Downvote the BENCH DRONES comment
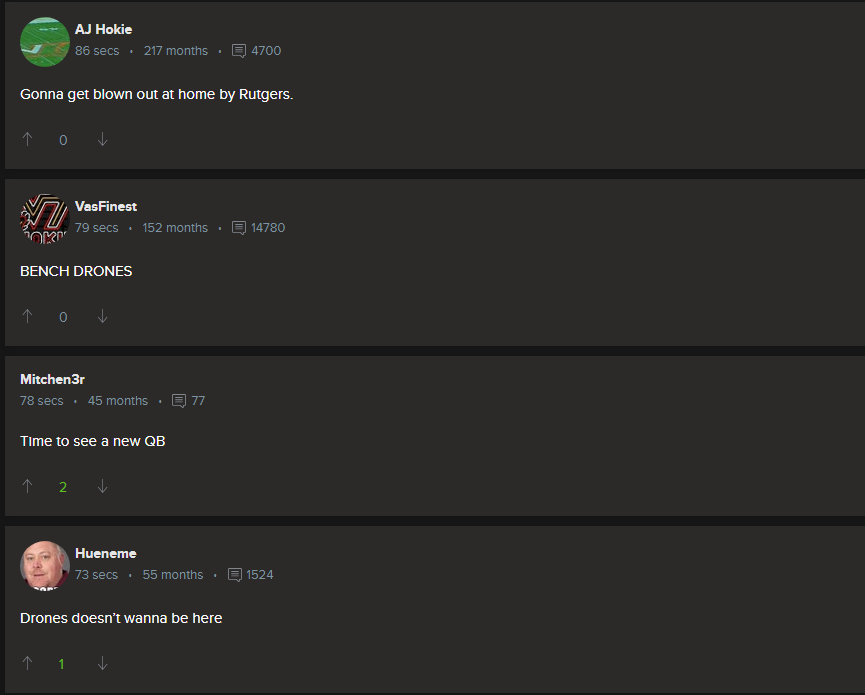This screenshot has height=695, width=865. point(103,317)
